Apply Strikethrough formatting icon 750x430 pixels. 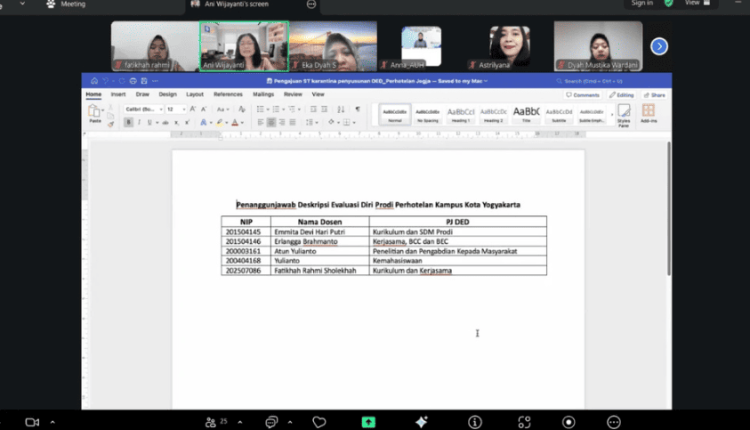pyautogui.click(x=165, y=123)
